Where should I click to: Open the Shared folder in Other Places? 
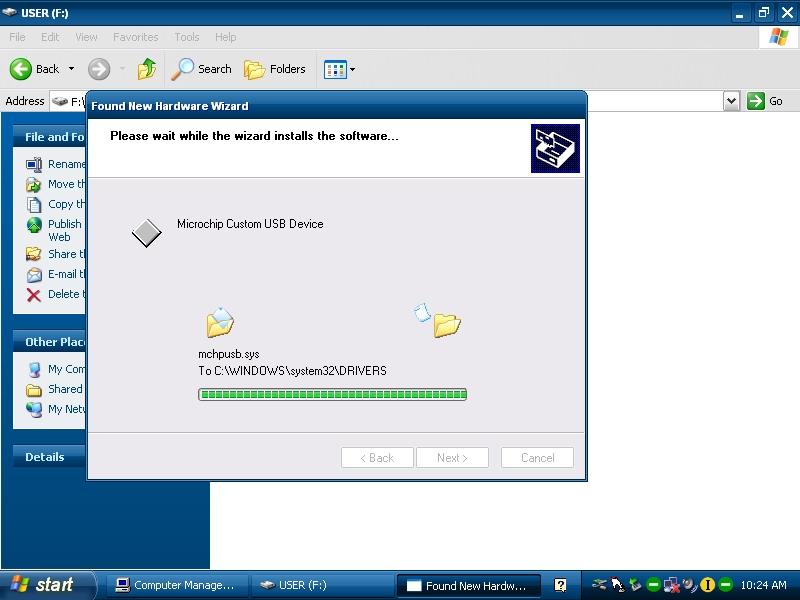[x=34, y=390]
